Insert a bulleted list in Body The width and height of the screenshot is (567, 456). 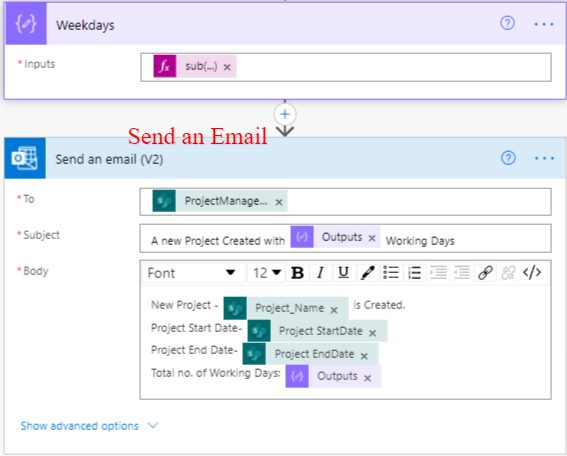391,273
